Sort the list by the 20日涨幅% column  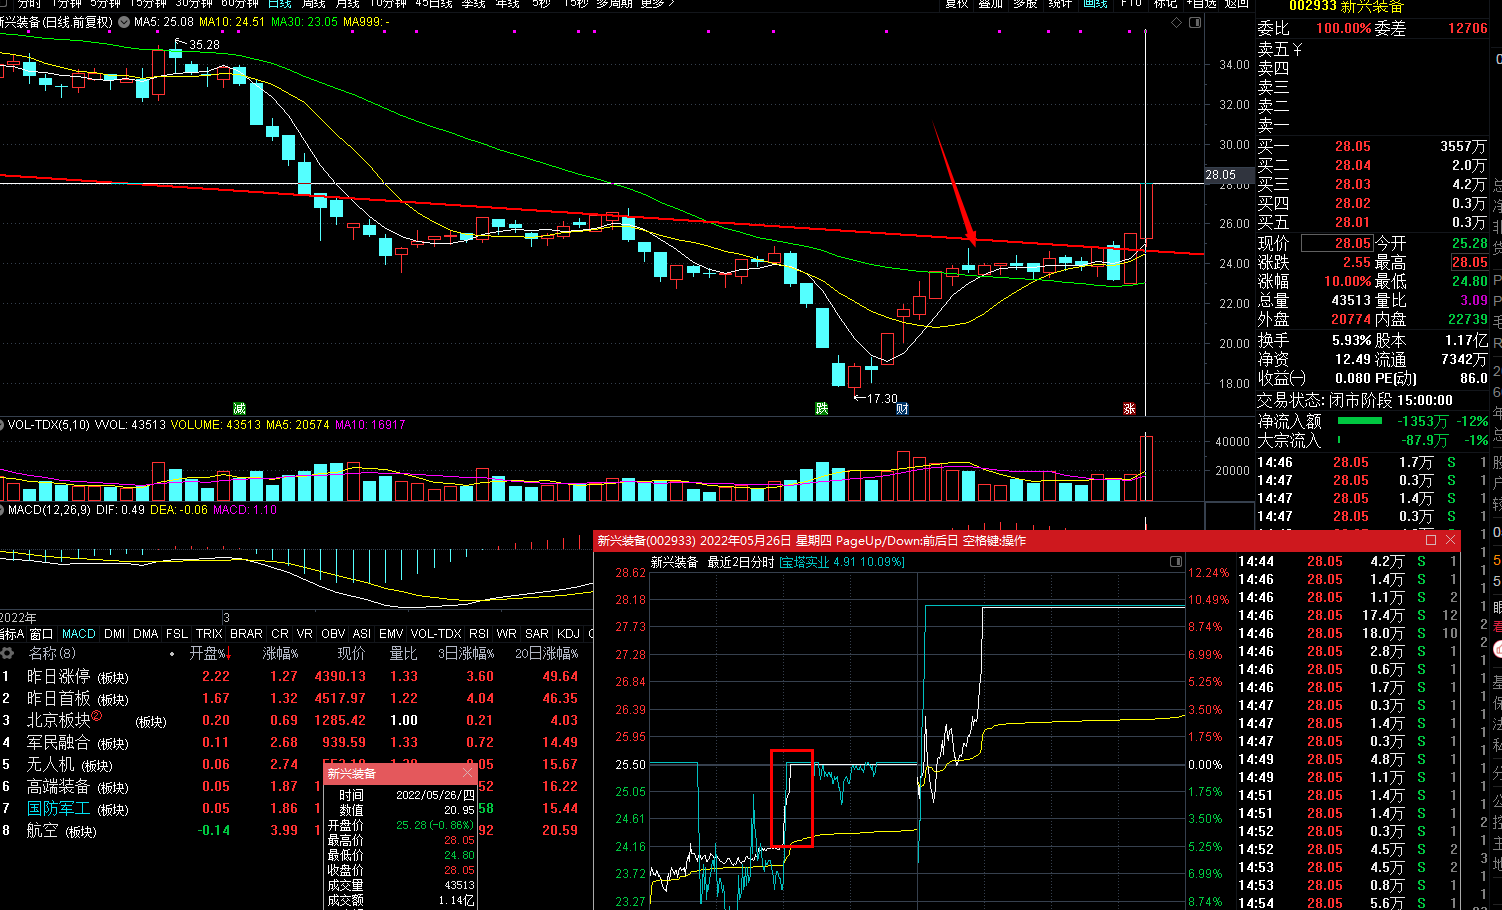tap(546, 653)
